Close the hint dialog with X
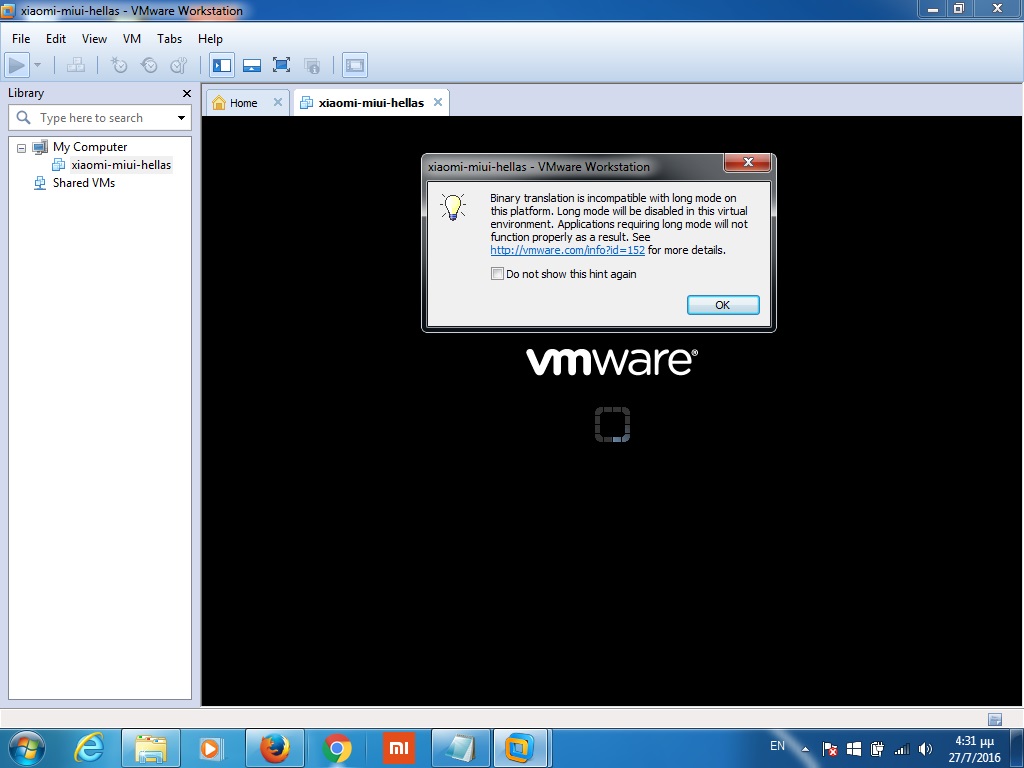The height and width of the screenshot is (768, 1024). click(748, 162)
